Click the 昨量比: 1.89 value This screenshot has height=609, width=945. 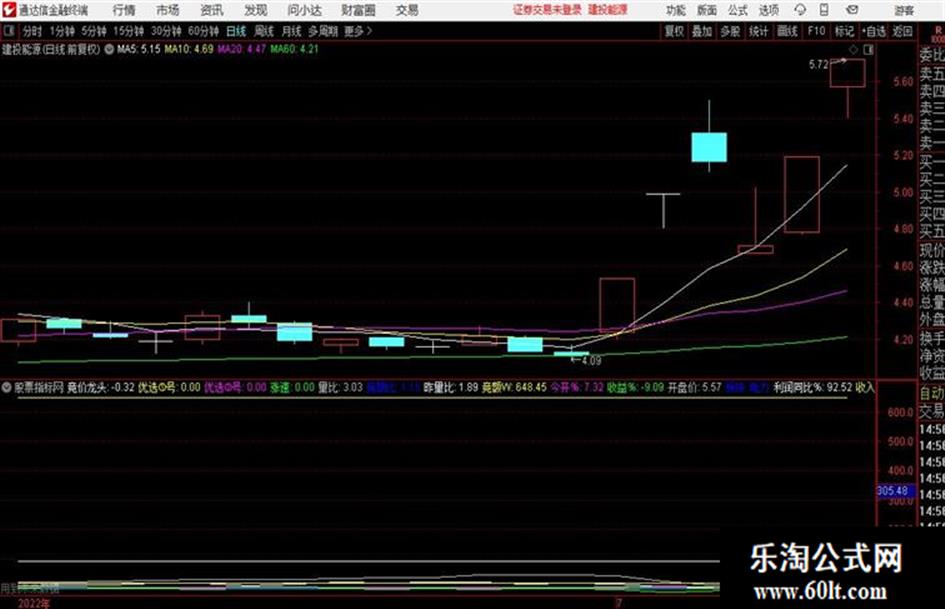pos(451,388)
